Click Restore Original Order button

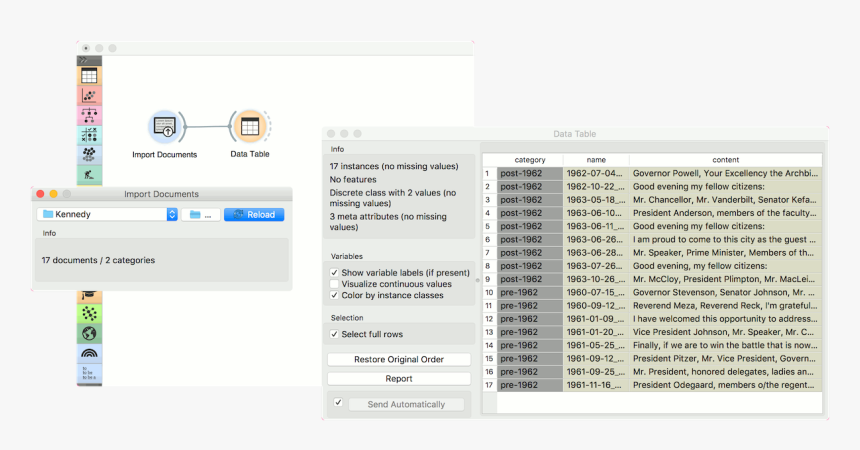tap(399, 359)
